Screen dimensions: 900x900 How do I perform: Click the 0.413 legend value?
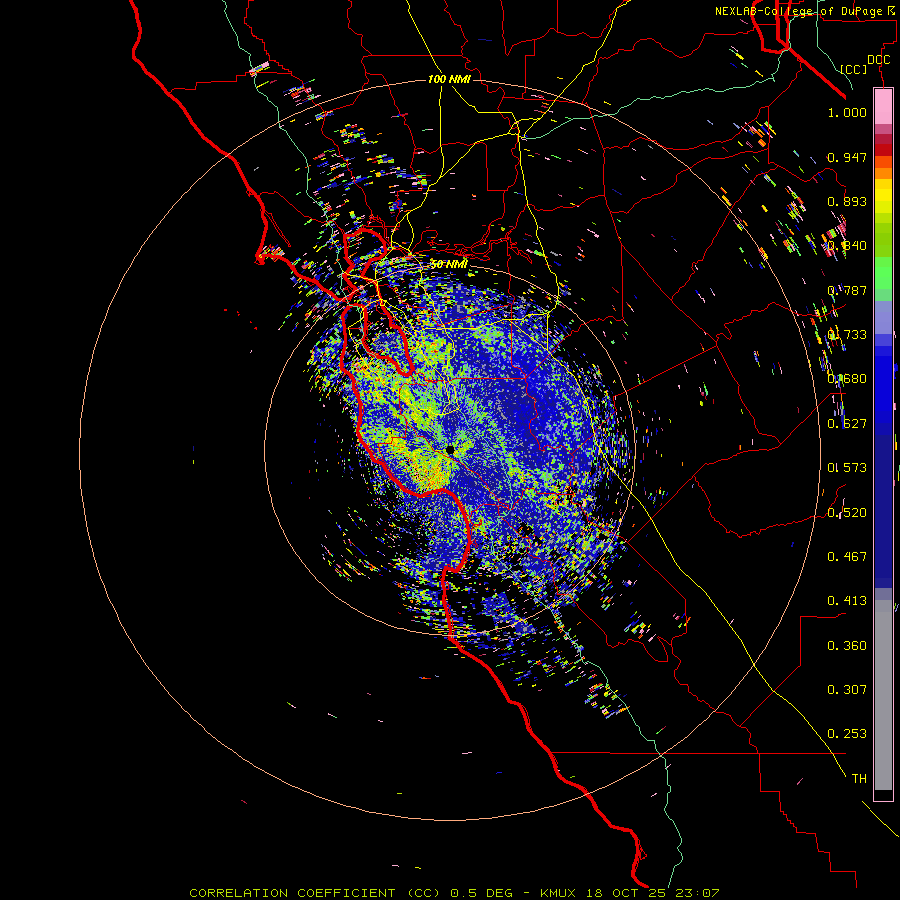[x=847, y=601]
